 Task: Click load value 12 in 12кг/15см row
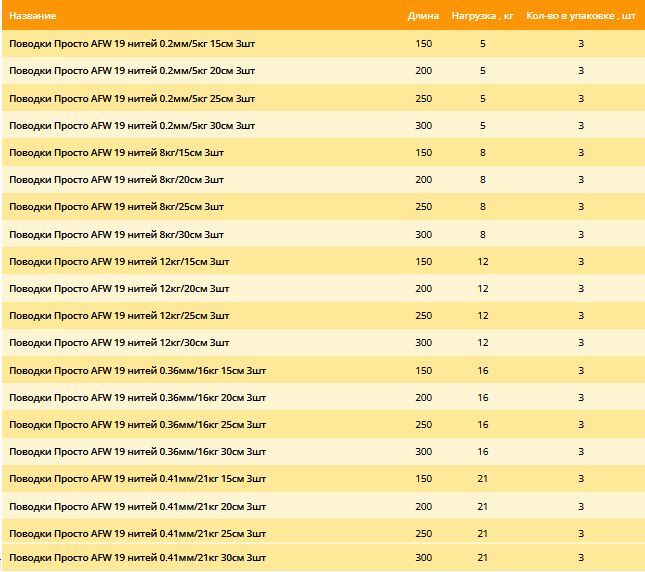click(483, 262)
